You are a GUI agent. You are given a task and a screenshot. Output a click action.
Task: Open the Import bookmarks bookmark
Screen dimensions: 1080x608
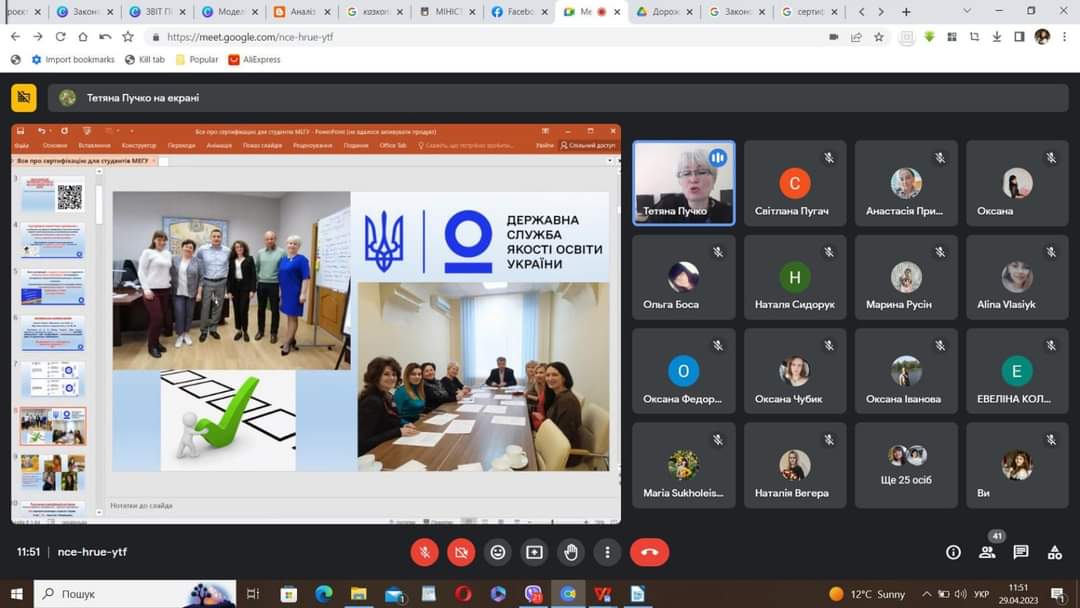[73, 60]
